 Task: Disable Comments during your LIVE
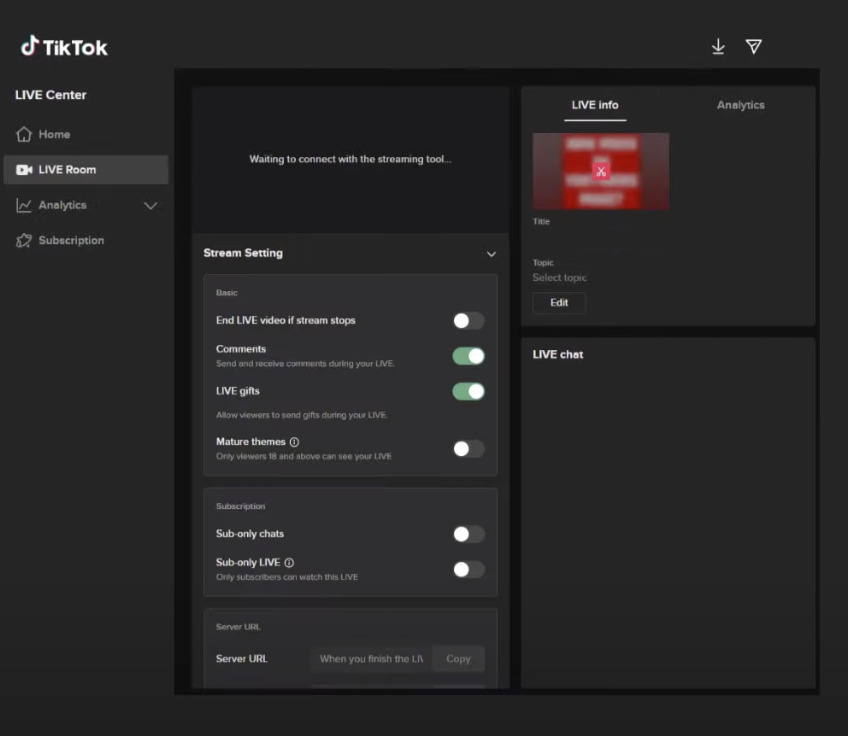pyautogui.click(x=467, y=355)
